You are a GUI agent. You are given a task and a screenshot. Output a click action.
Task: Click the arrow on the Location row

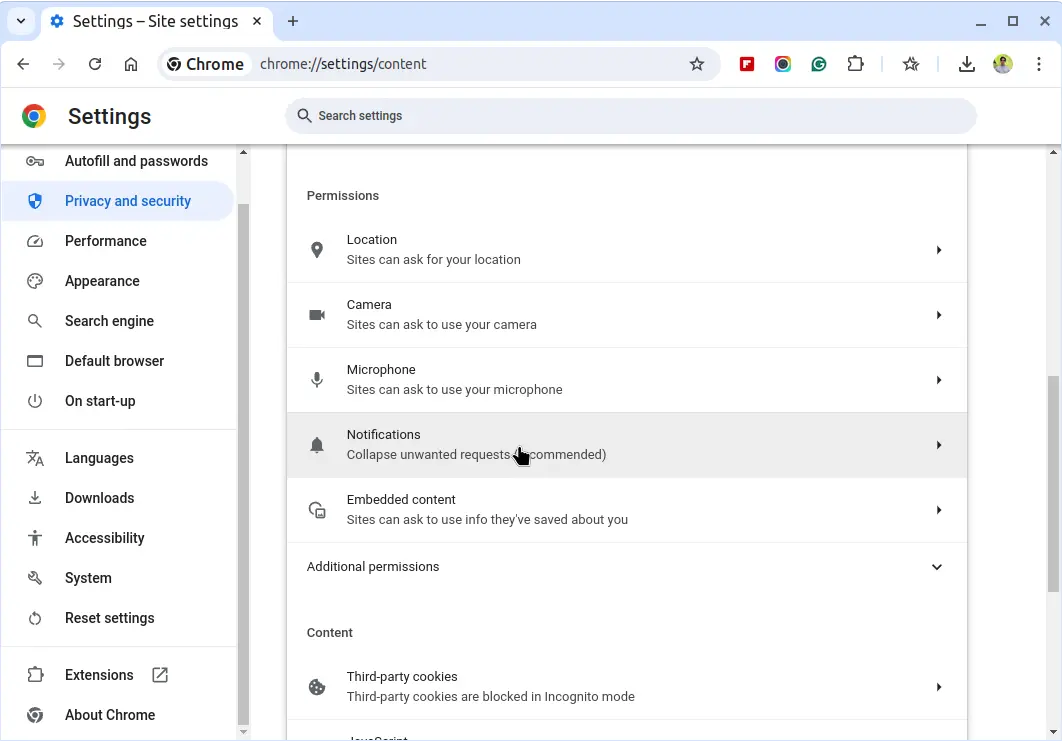coord(939,250)
